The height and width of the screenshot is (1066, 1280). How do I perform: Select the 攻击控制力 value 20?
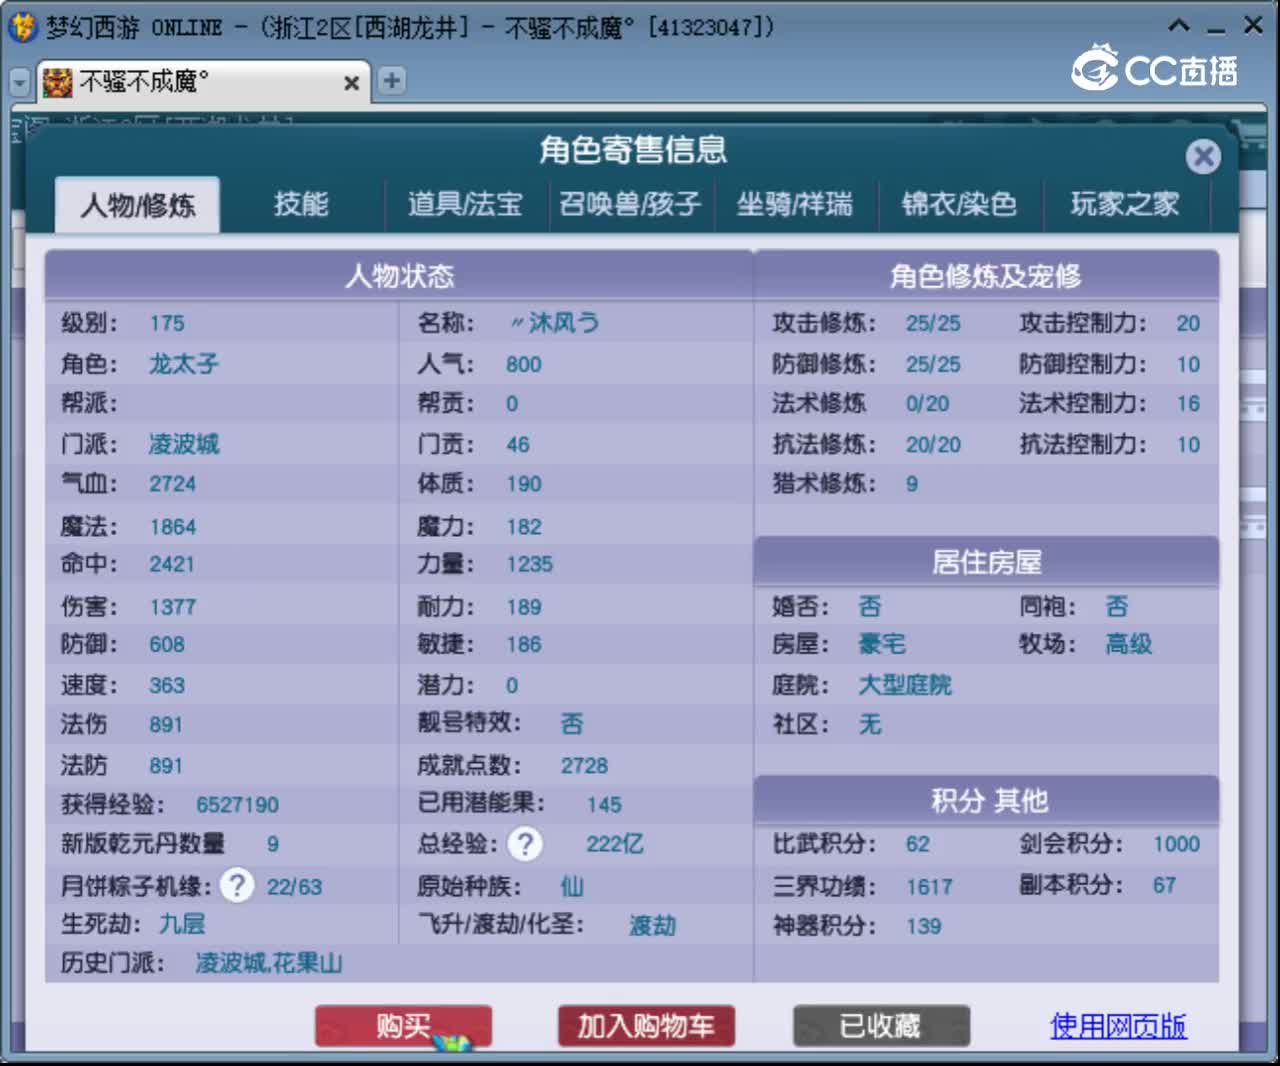coord(1188,323)
